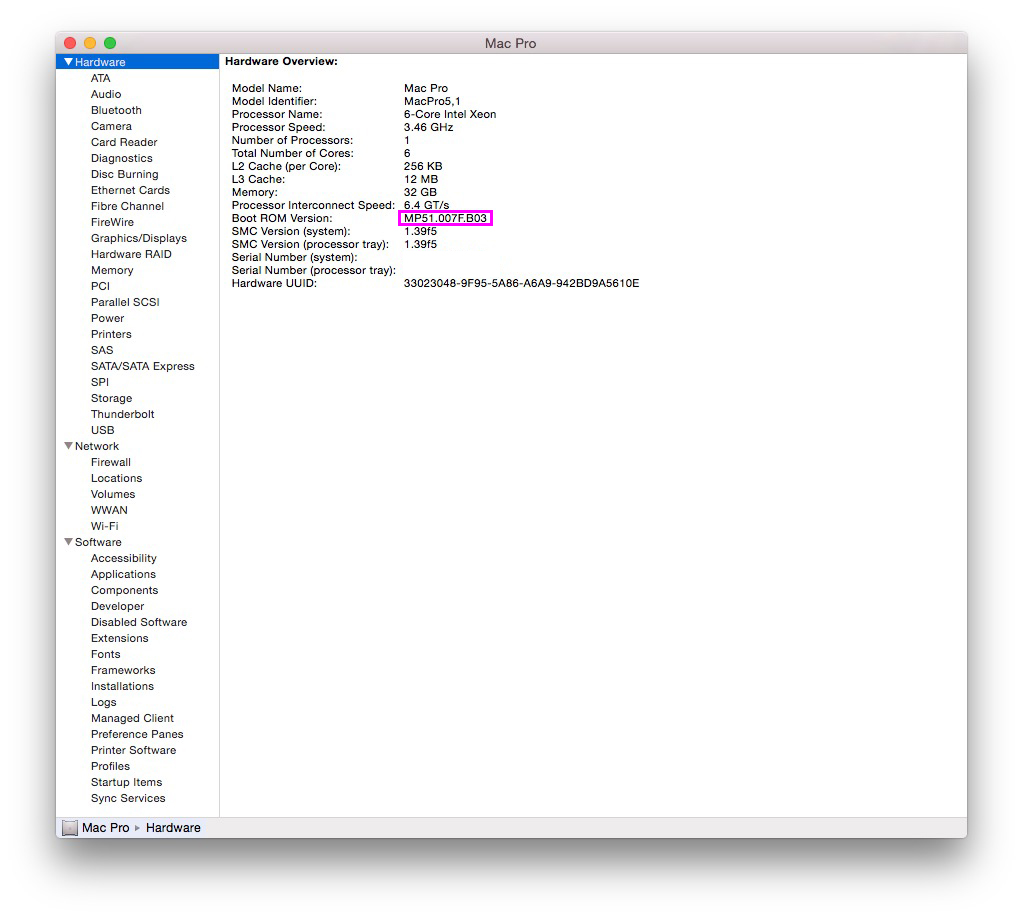Click the Mac Pro computer icon in path bar

[x=70, y=827]
